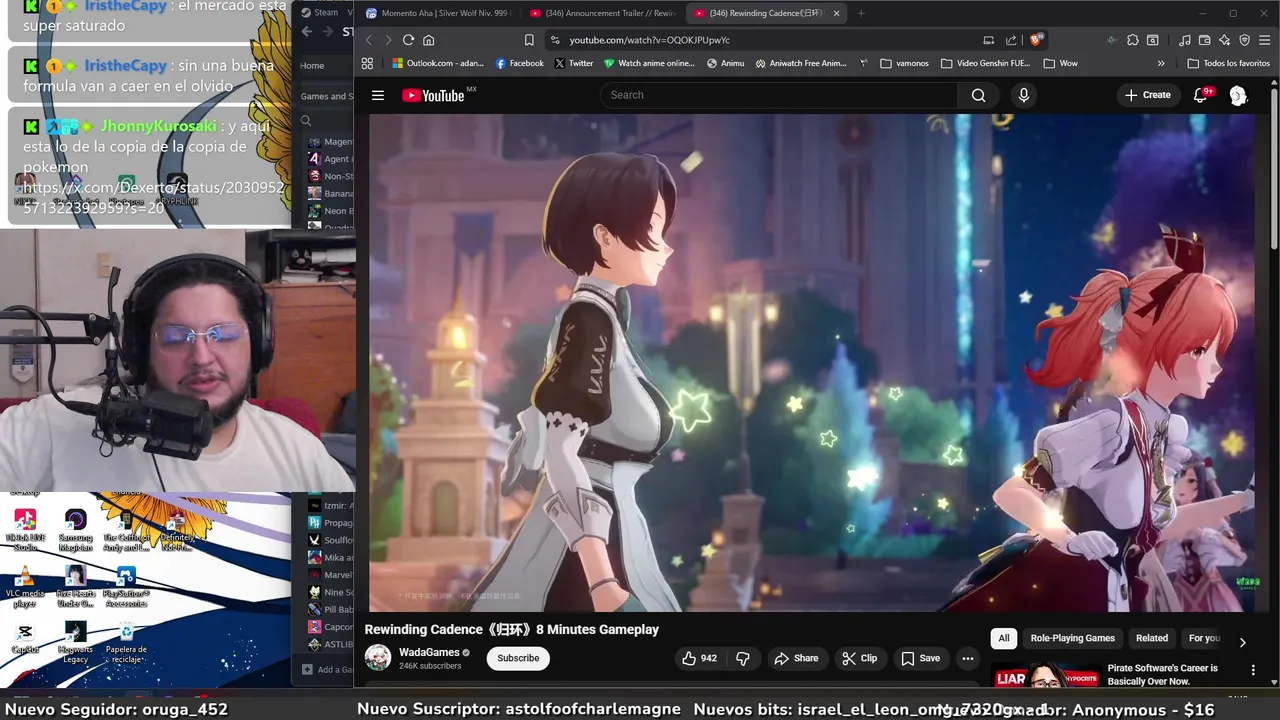
Task: Click Add a Game in the Steam window
Action: 328,670
